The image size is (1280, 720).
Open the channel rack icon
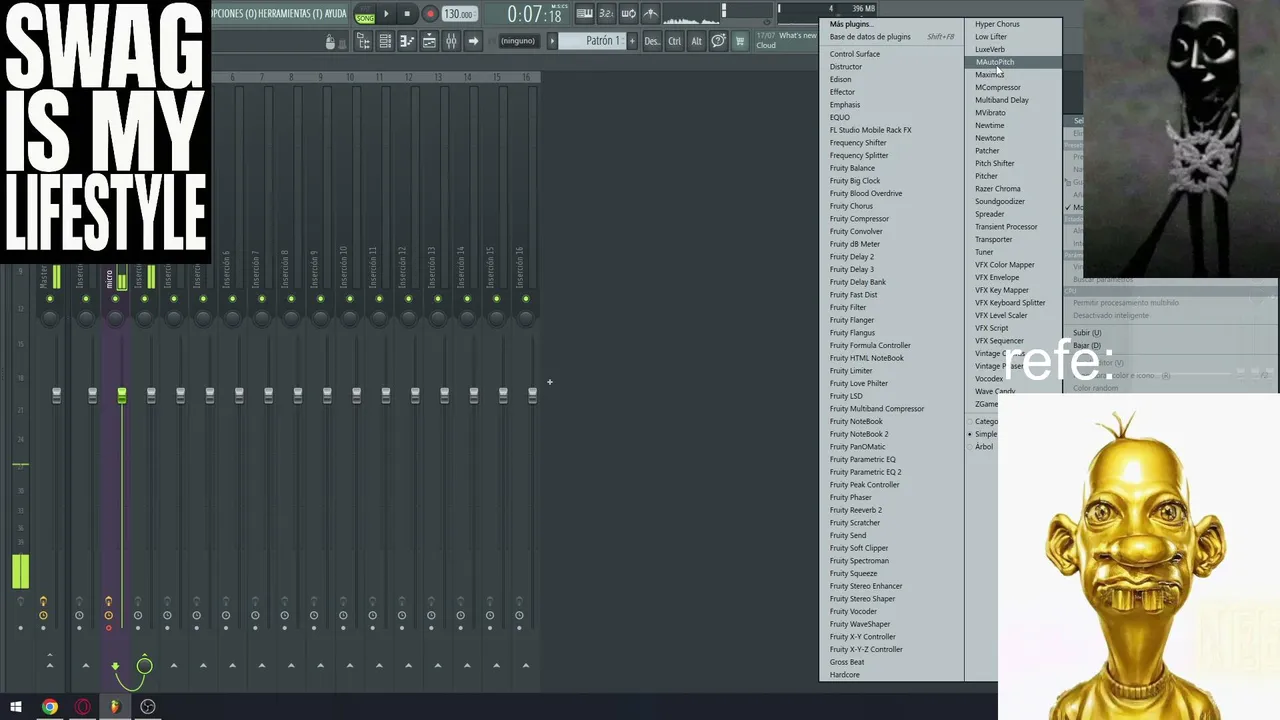385,41
